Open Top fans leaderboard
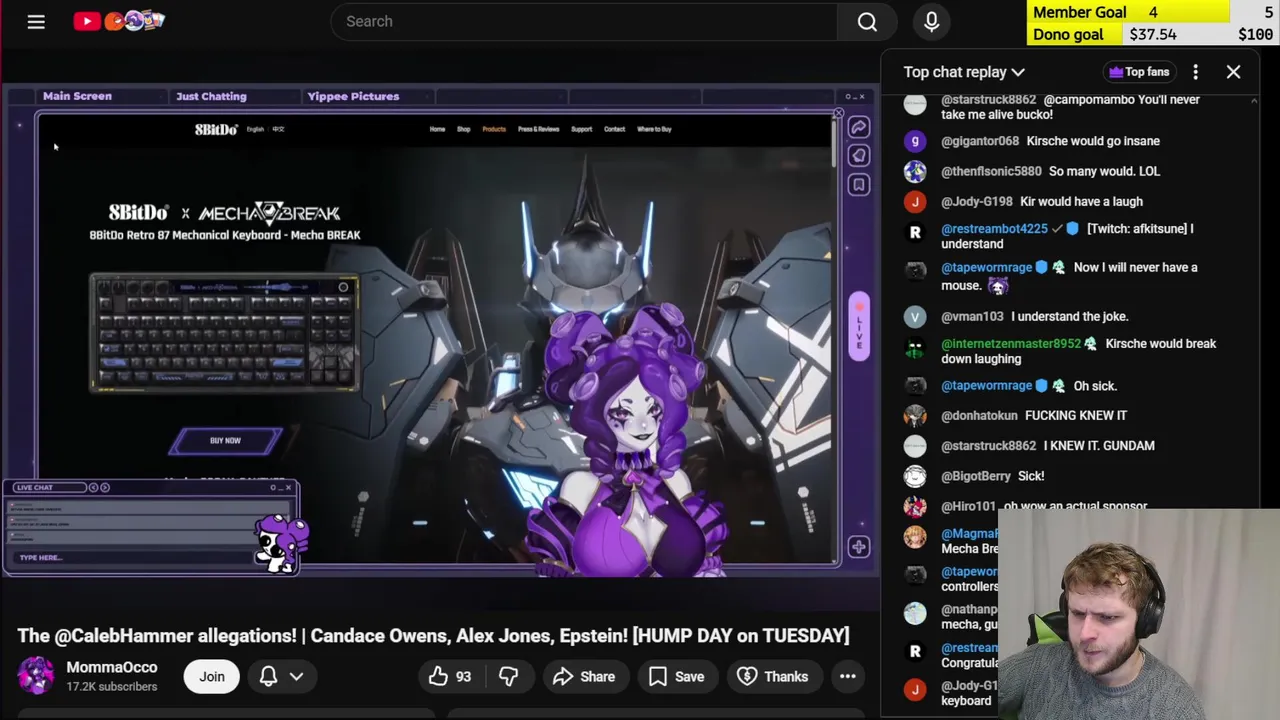 click(1138, 72)
